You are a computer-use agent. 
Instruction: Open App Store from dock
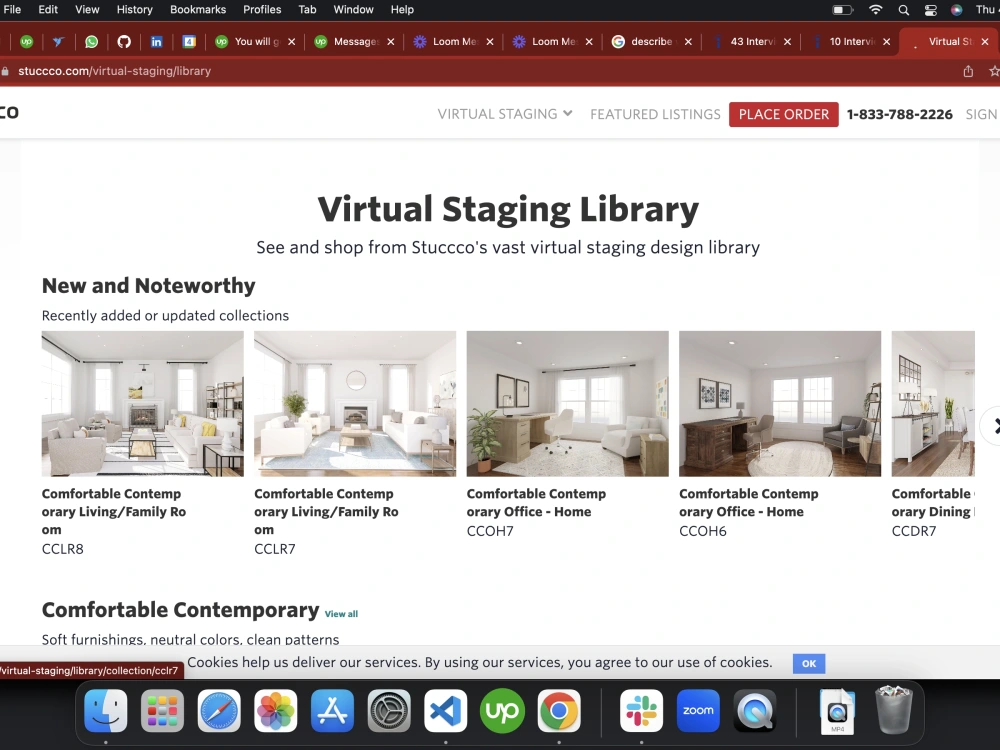332,710
